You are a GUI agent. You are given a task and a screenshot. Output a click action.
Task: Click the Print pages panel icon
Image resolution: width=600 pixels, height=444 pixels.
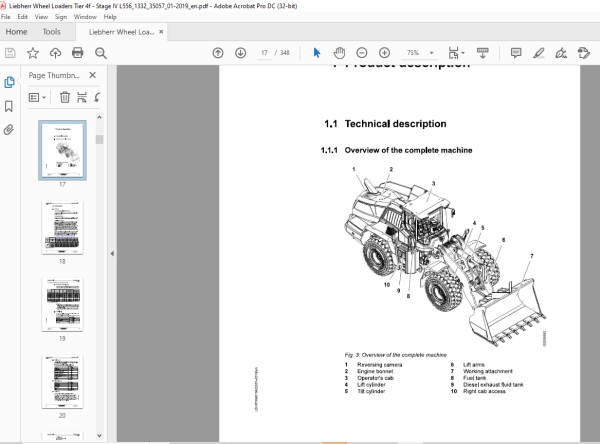coord(82,98)
